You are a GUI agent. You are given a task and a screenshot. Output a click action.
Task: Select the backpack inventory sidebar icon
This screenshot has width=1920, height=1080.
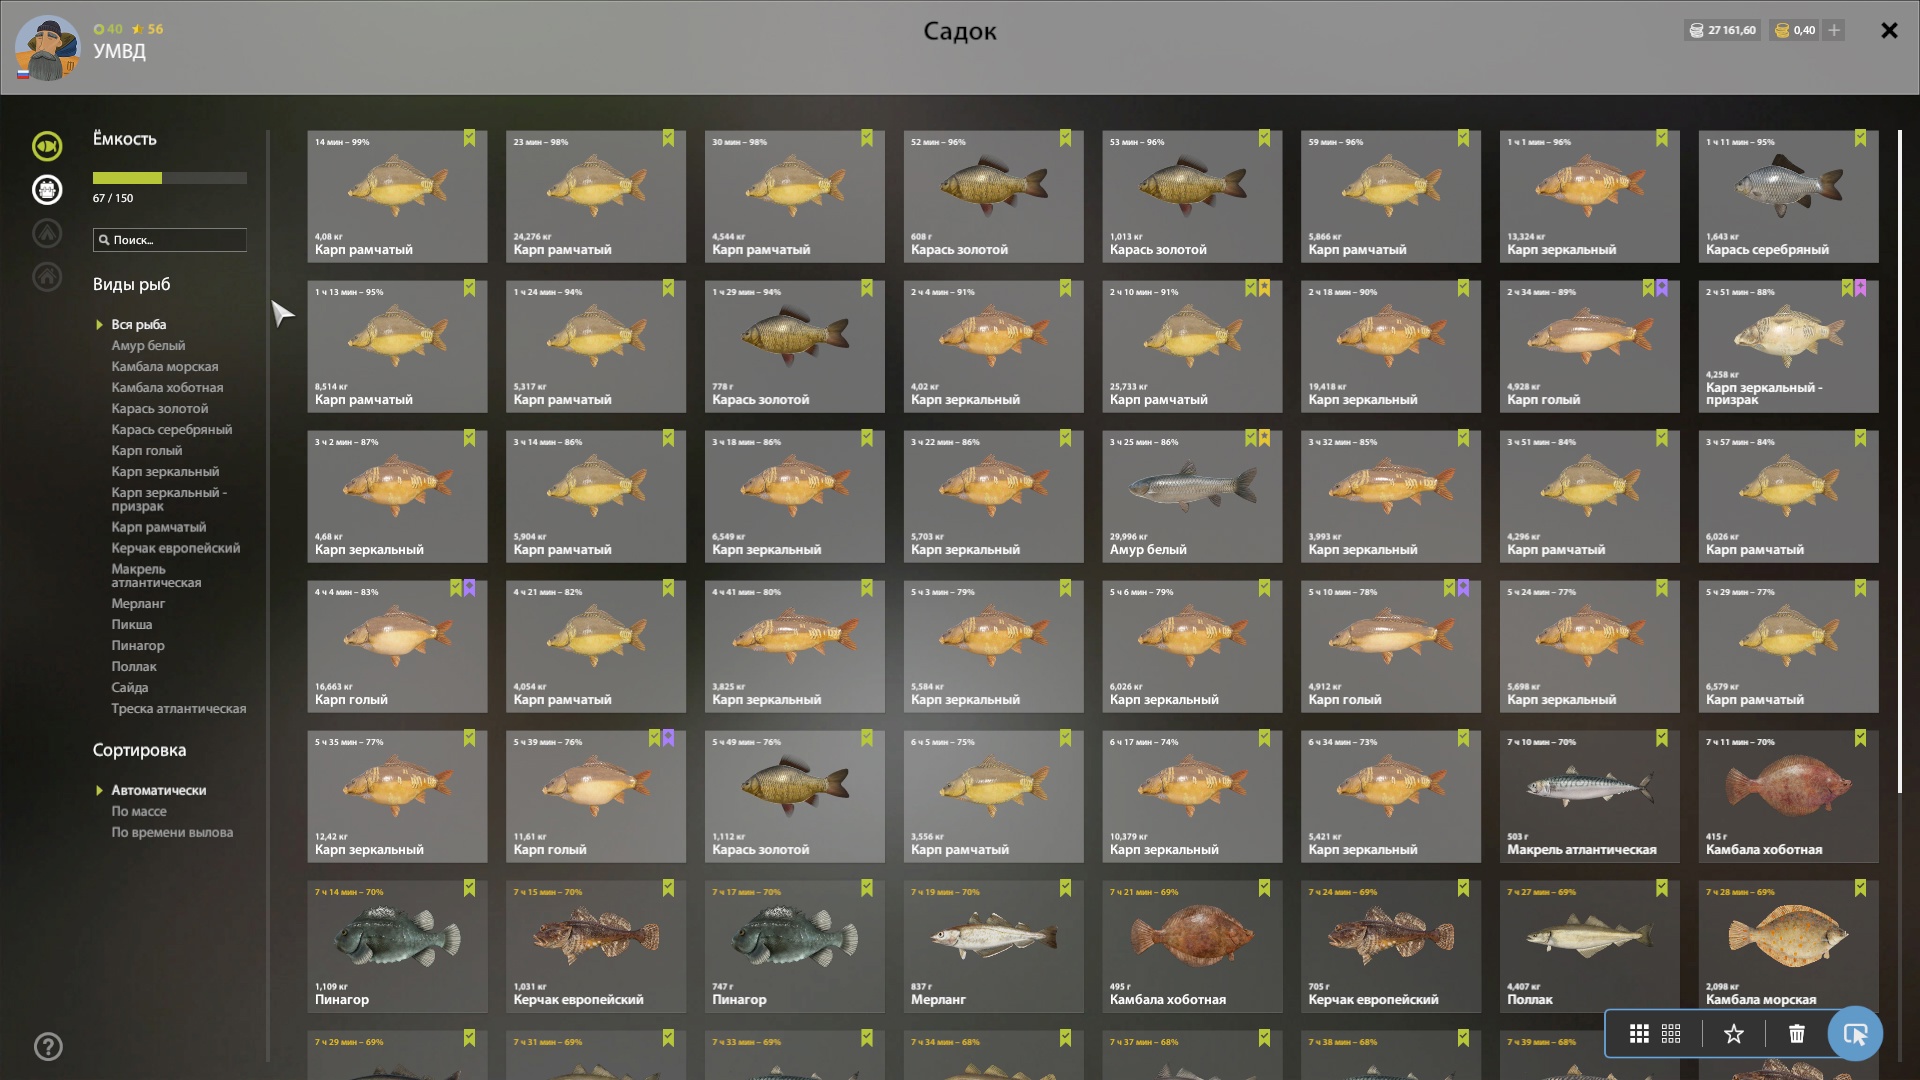click(47, 190)
